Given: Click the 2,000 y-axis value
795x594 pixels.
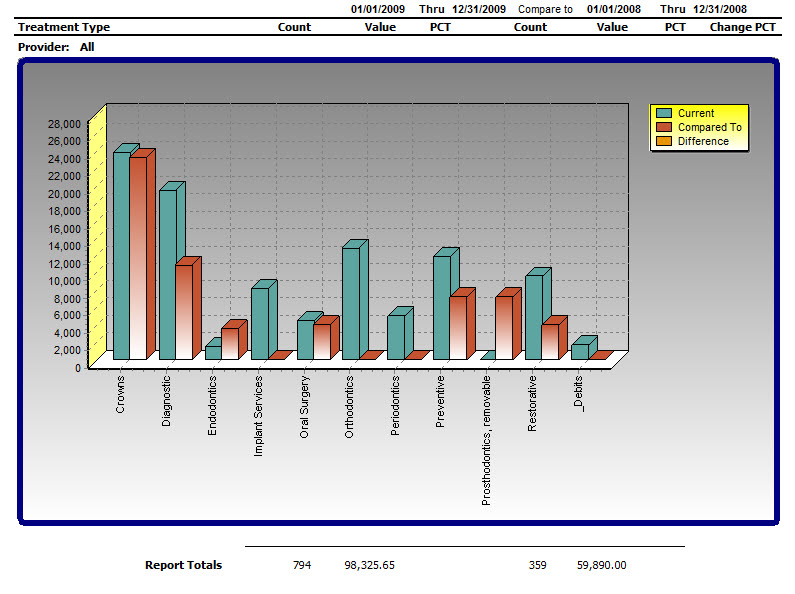Looking at the screenshot, I should pyautogui.click(x=67, y=350).
